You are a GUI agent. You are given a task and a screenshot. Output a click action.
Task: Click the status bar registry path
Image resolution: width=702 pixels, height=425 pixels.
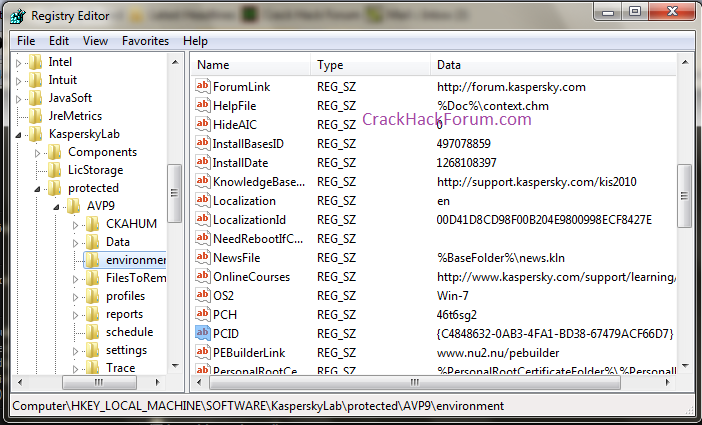click(x=258, y=406)
